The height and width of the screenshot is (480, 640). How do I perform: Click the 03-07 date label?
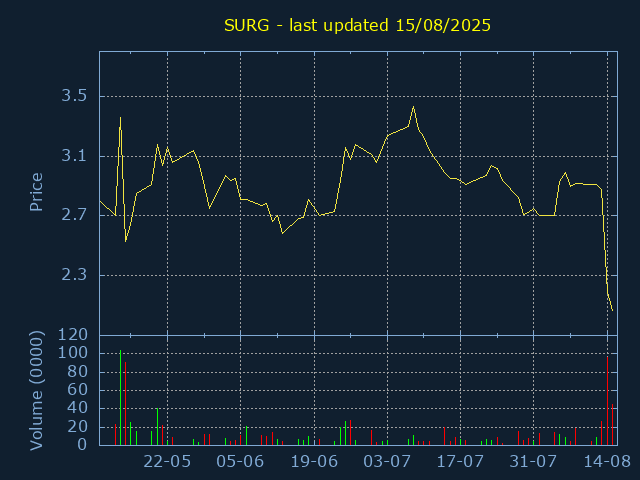pyautogui.click(x=387, y=462)
